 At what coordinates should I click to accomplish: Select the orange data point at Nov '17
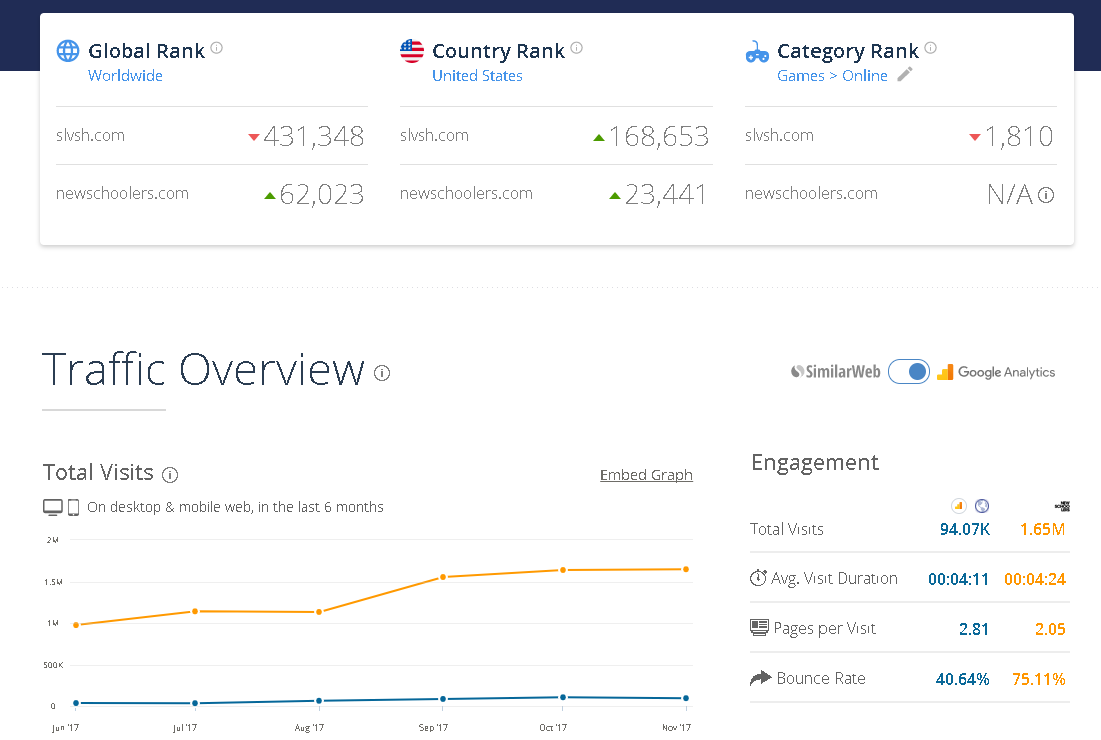coord(686,569)
